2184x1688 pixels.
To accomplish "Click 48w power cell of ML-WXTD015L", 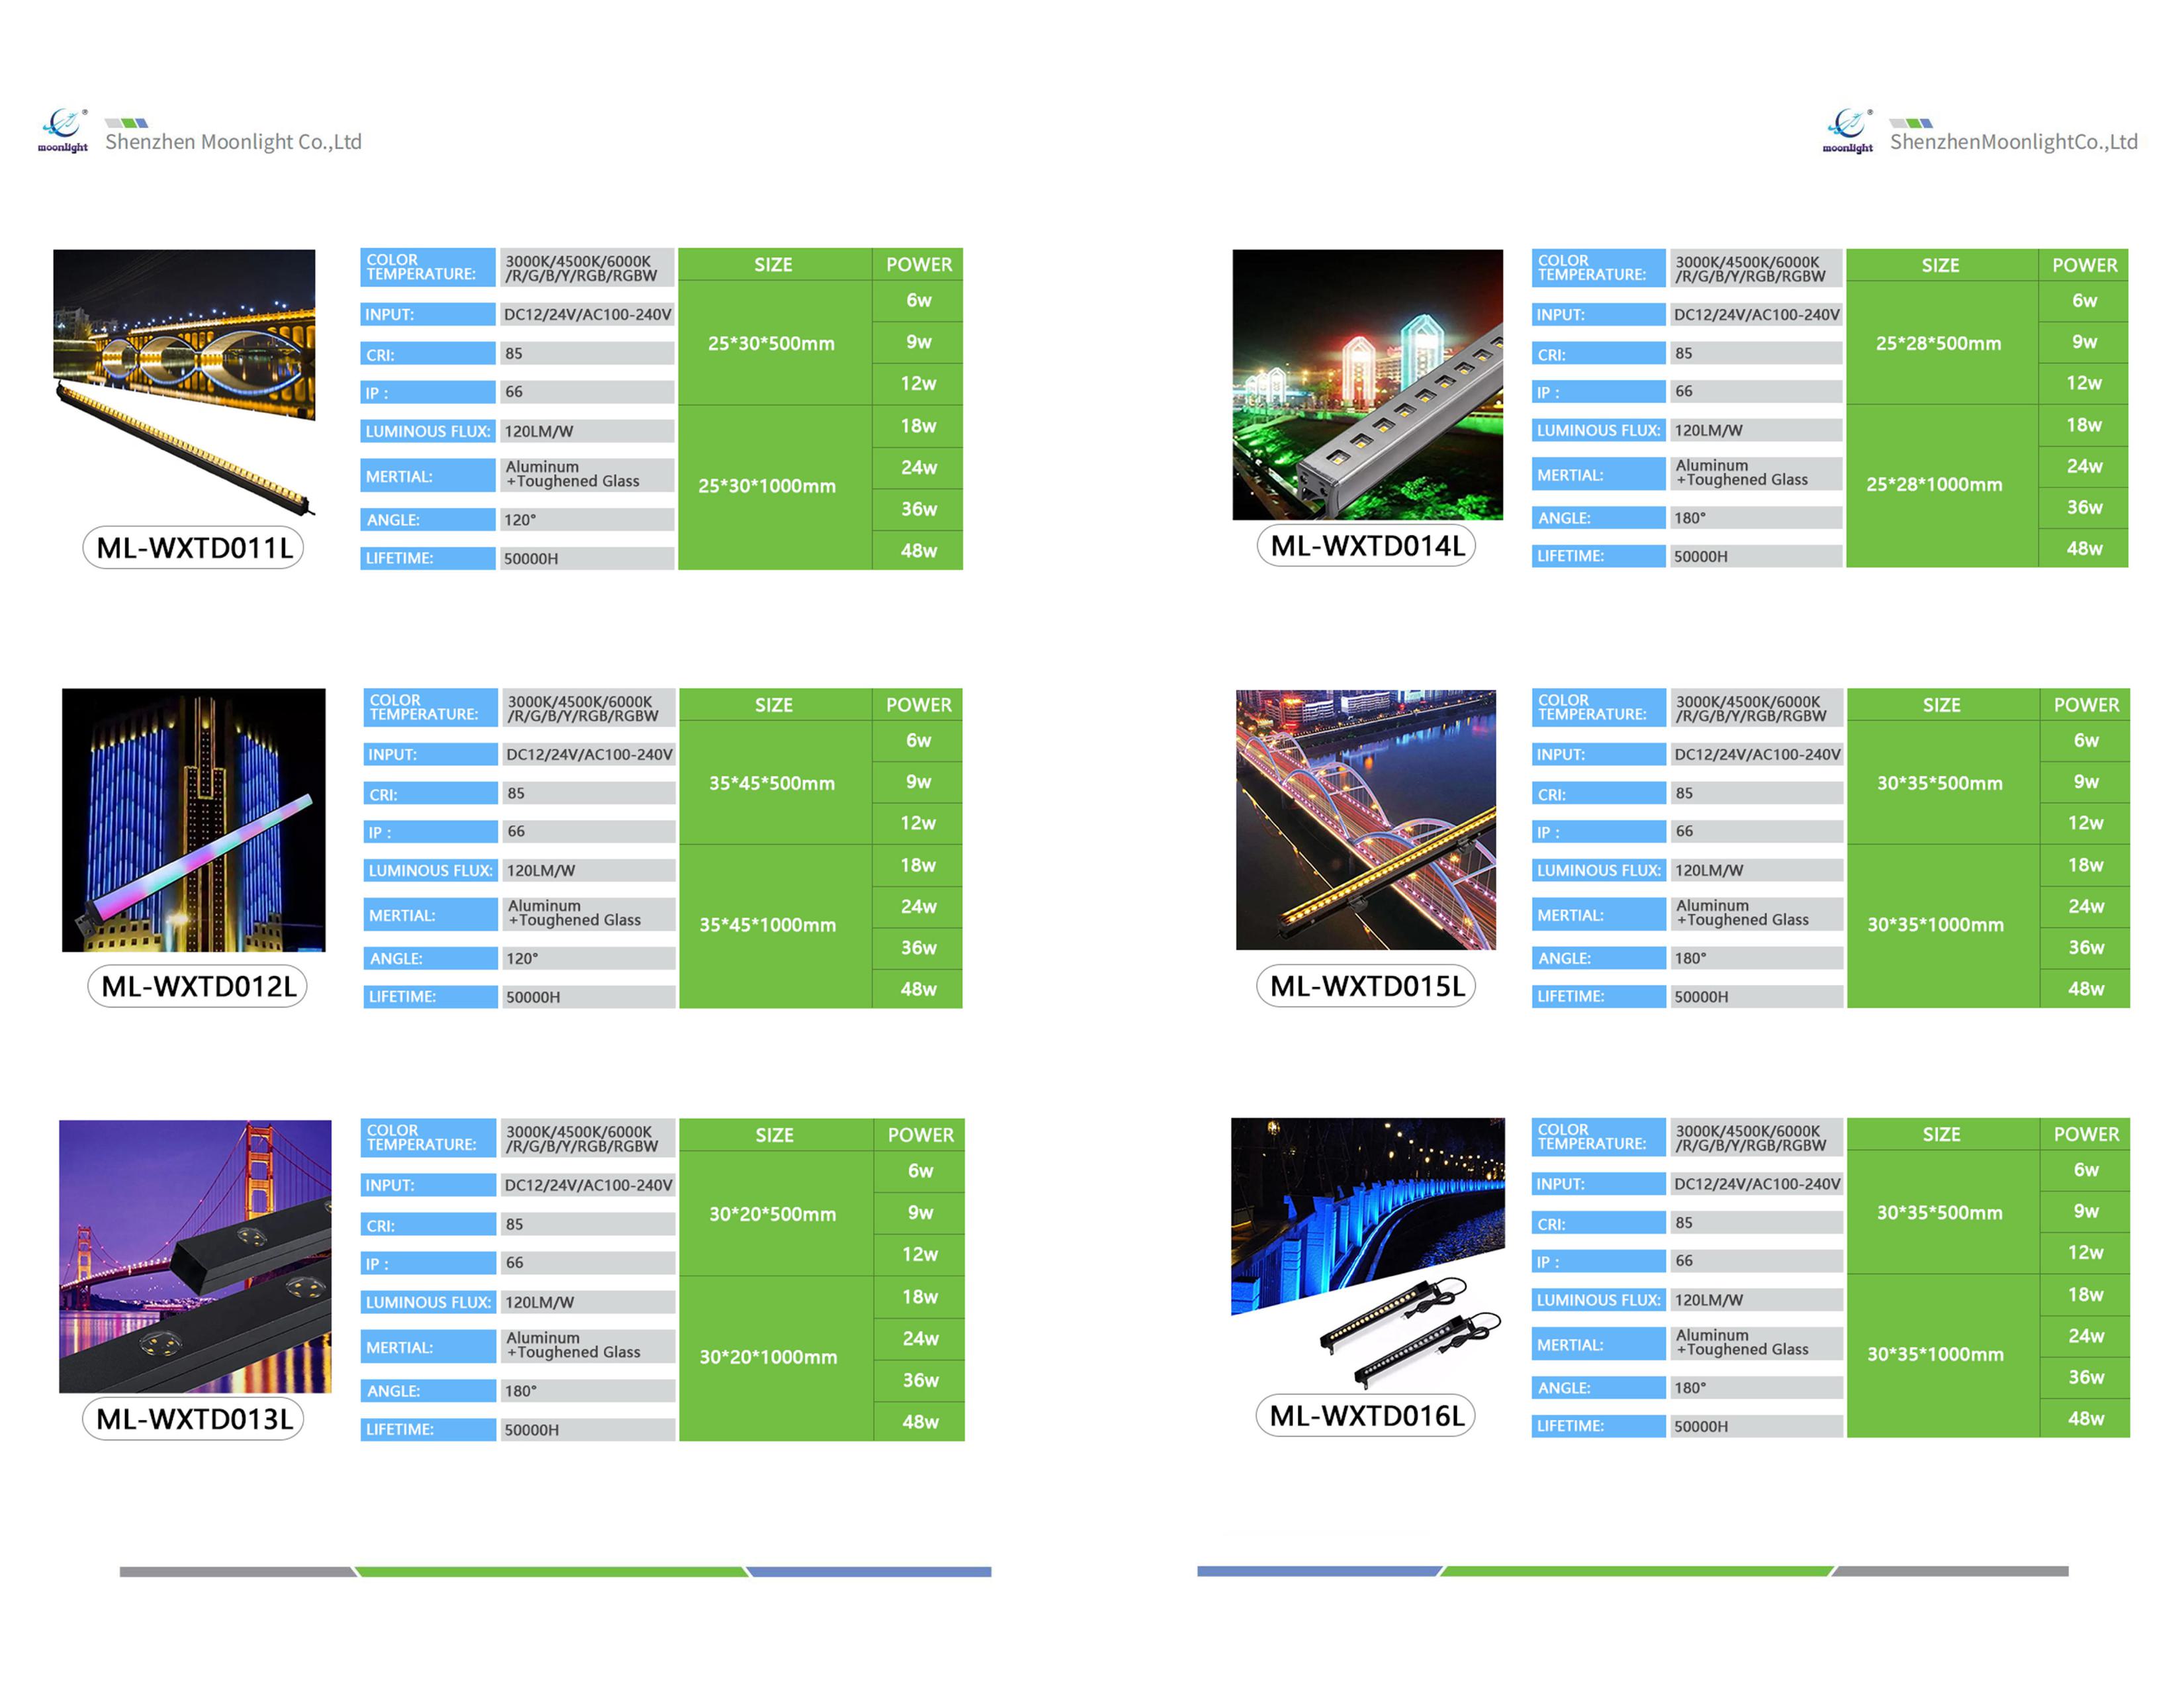I will pos(2085,988).
